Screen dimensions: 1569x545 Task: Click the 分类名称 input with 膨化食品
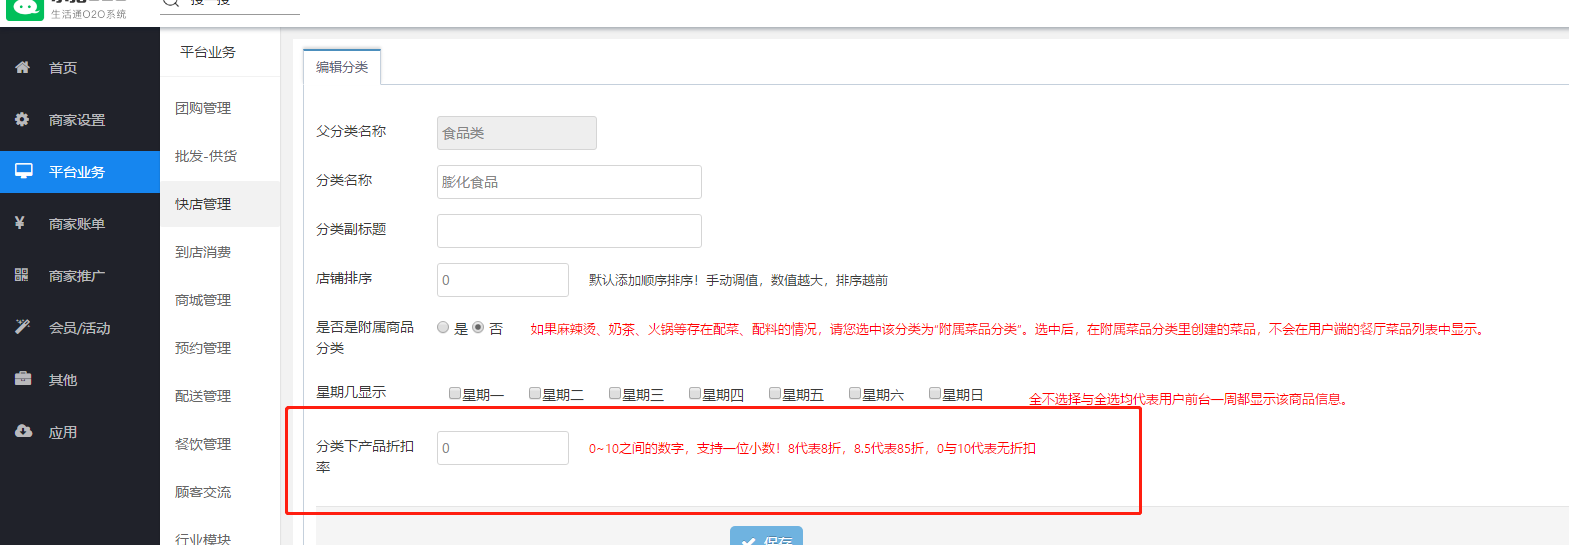(x=569, y=182)
